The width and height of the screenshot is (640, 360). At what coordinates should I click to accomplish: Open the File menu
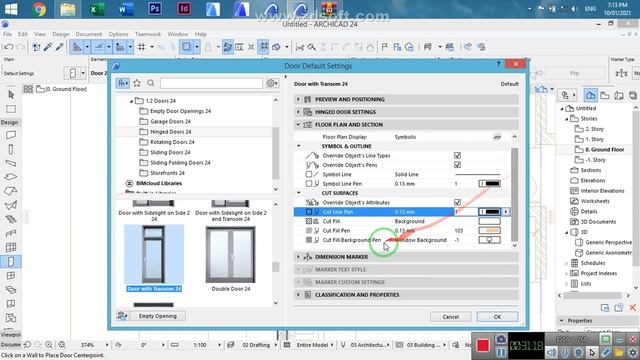(7, 34)
